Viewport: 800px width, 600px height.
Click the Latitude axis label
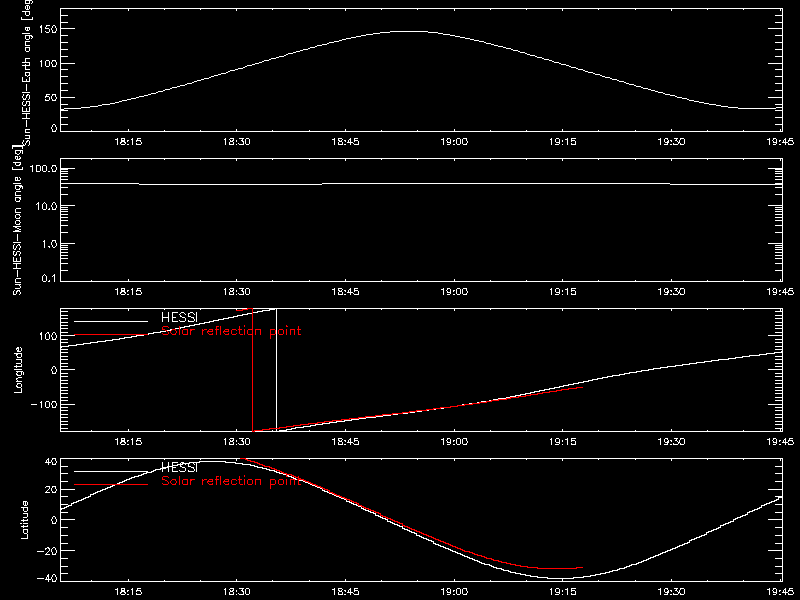point(24,520)
